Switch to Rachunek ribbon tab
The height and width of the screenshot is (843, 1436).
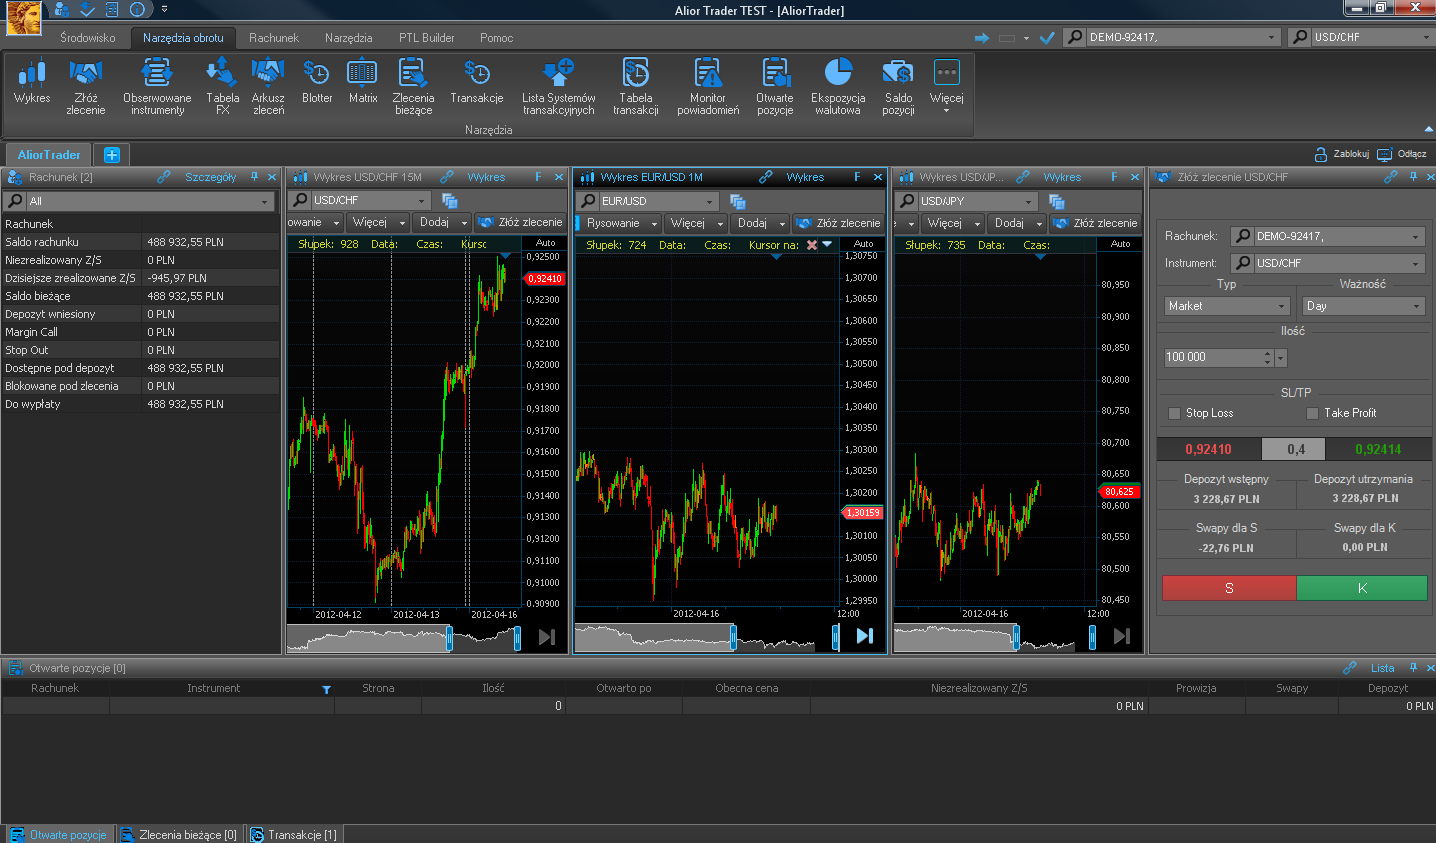click(x=274, y=38)
